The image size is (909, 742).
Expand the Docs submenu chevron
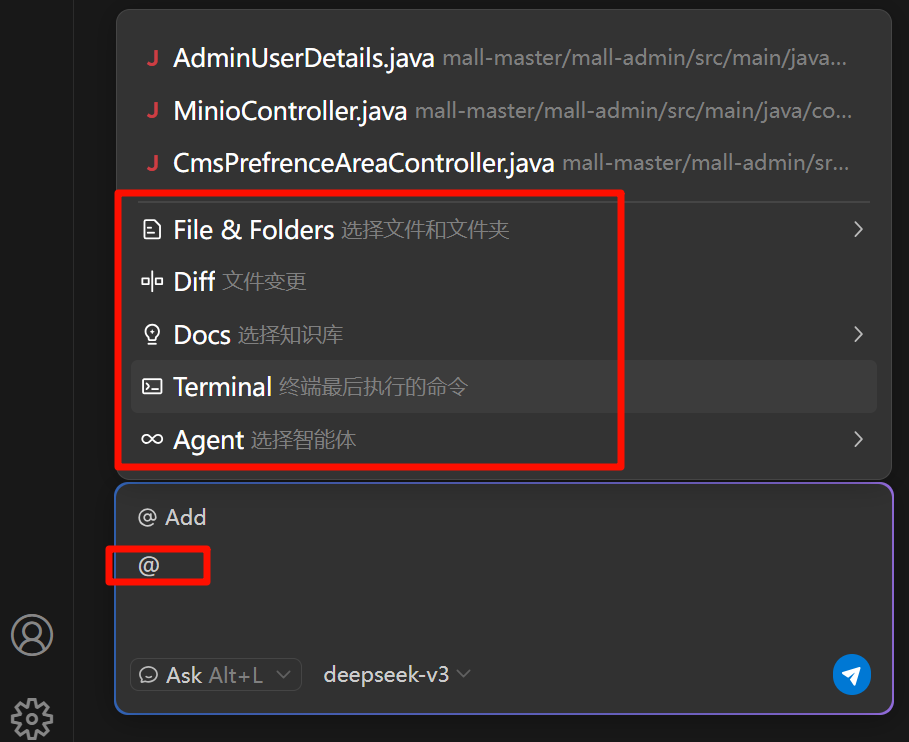point(858,334)
